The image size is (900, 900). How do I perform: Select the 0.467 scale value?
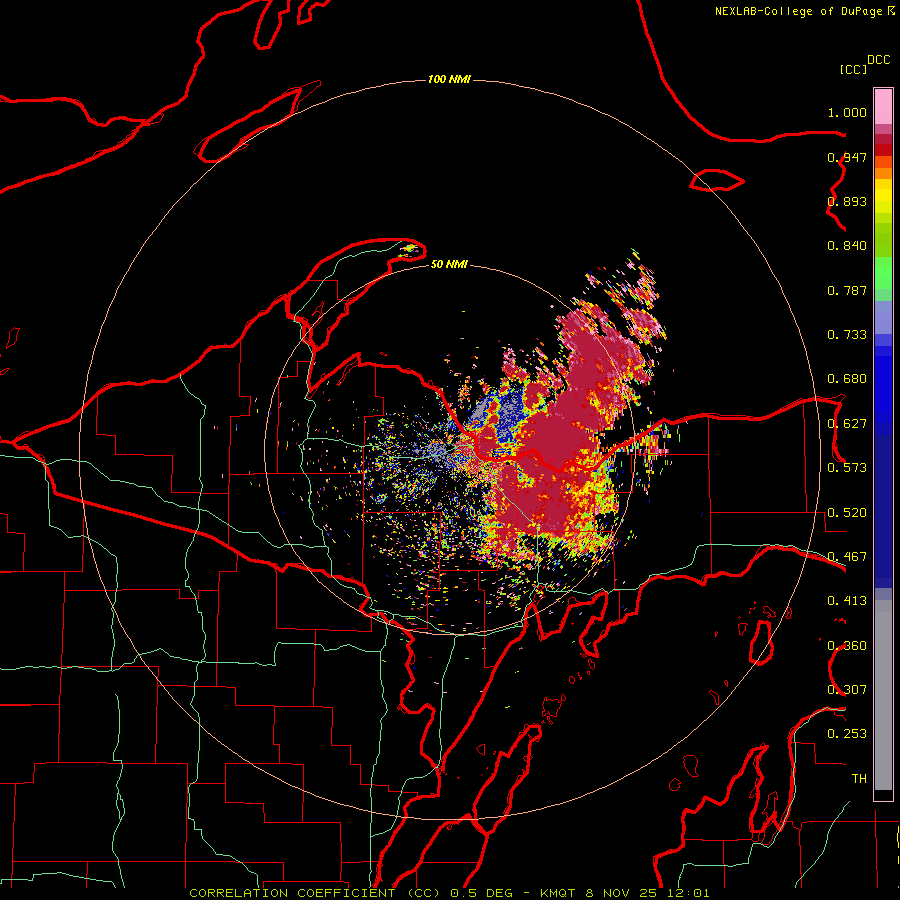click(847, 557)
